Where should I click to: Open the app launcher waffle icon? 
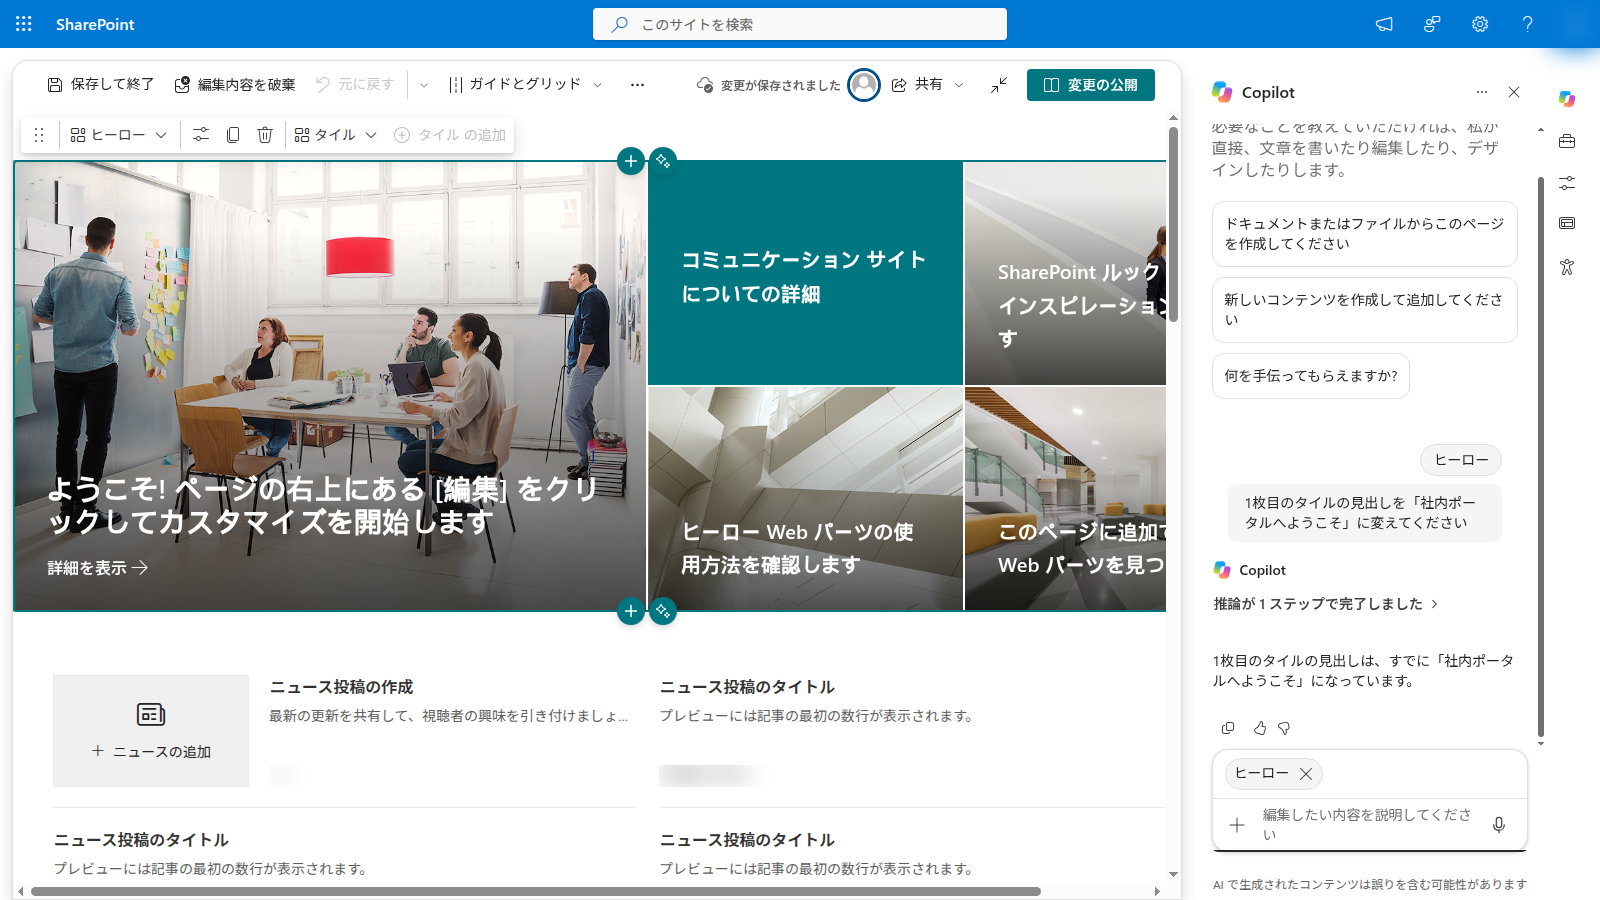[24, 24]
